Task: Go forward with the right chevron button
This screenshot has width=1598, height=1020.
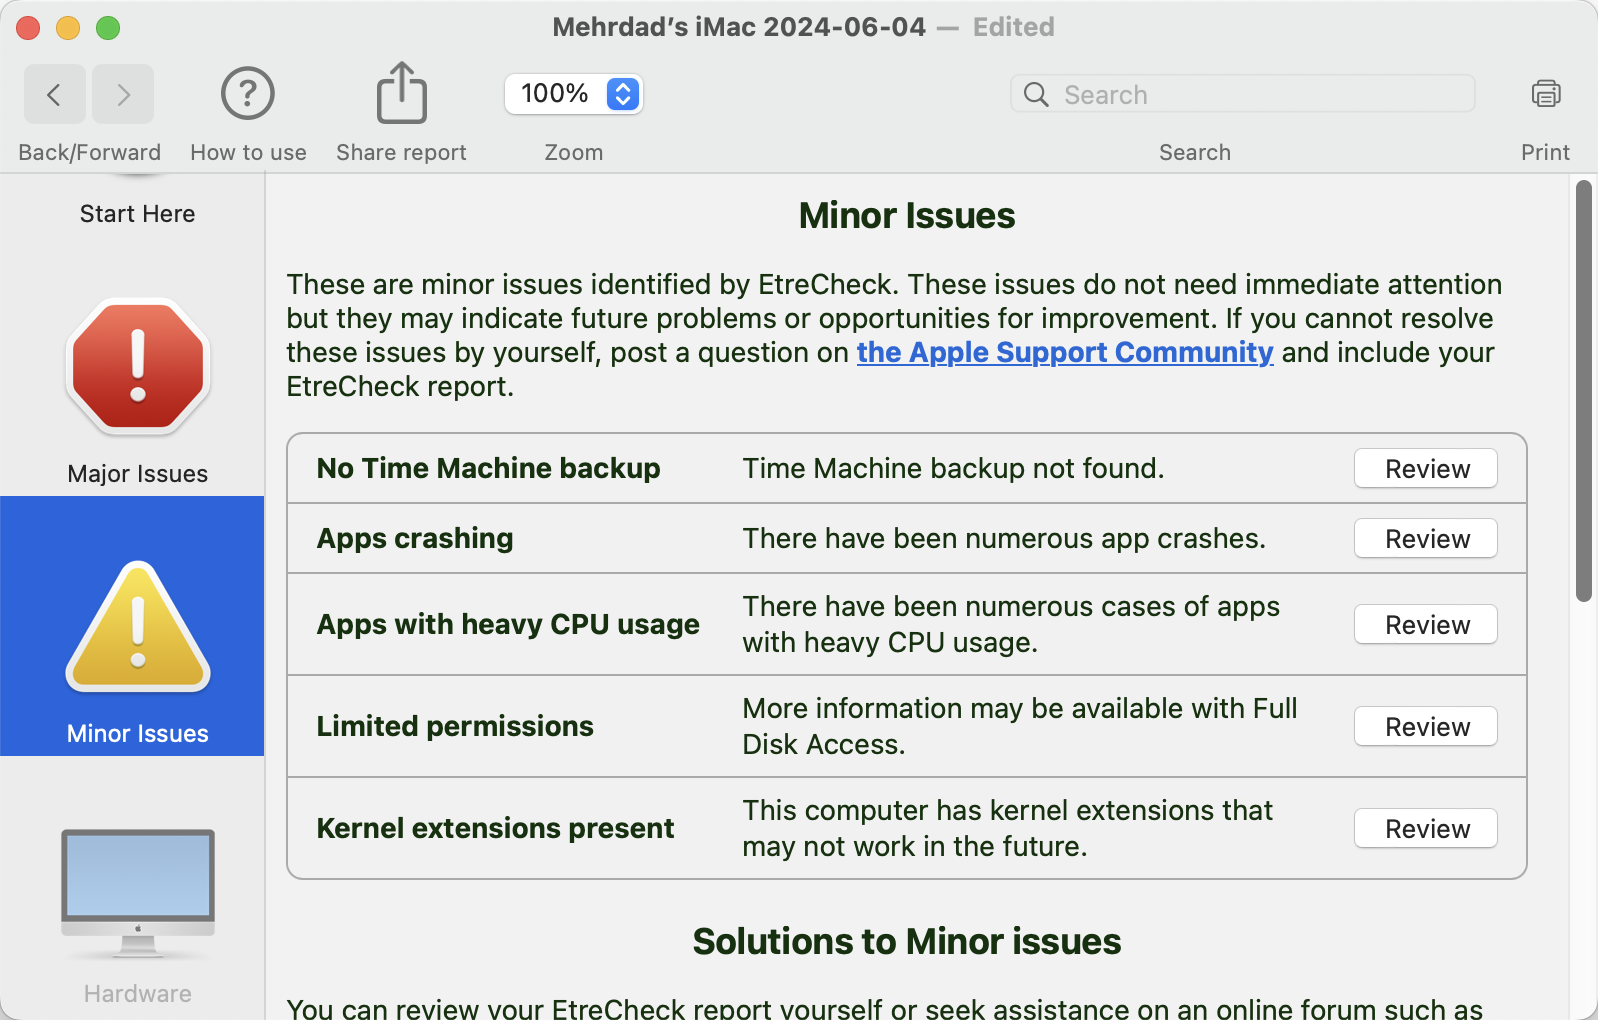Action: (123, 94)
